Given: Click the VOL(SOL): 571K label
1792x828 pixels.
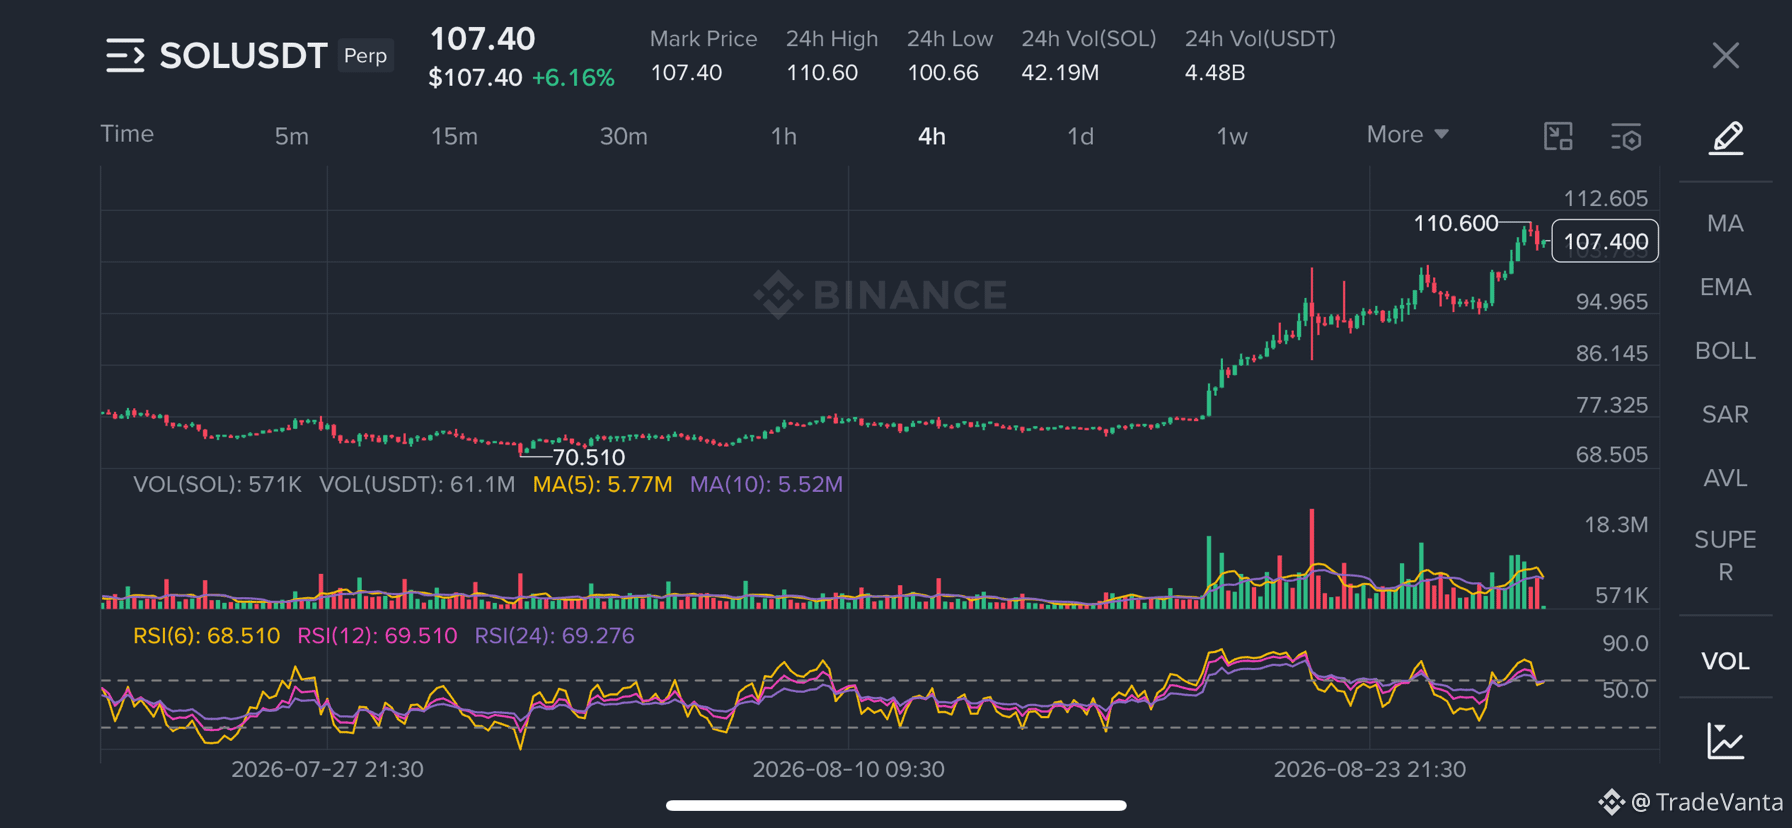Looking at the screenshot, I should pyautogui.click(x=217, y=484).
